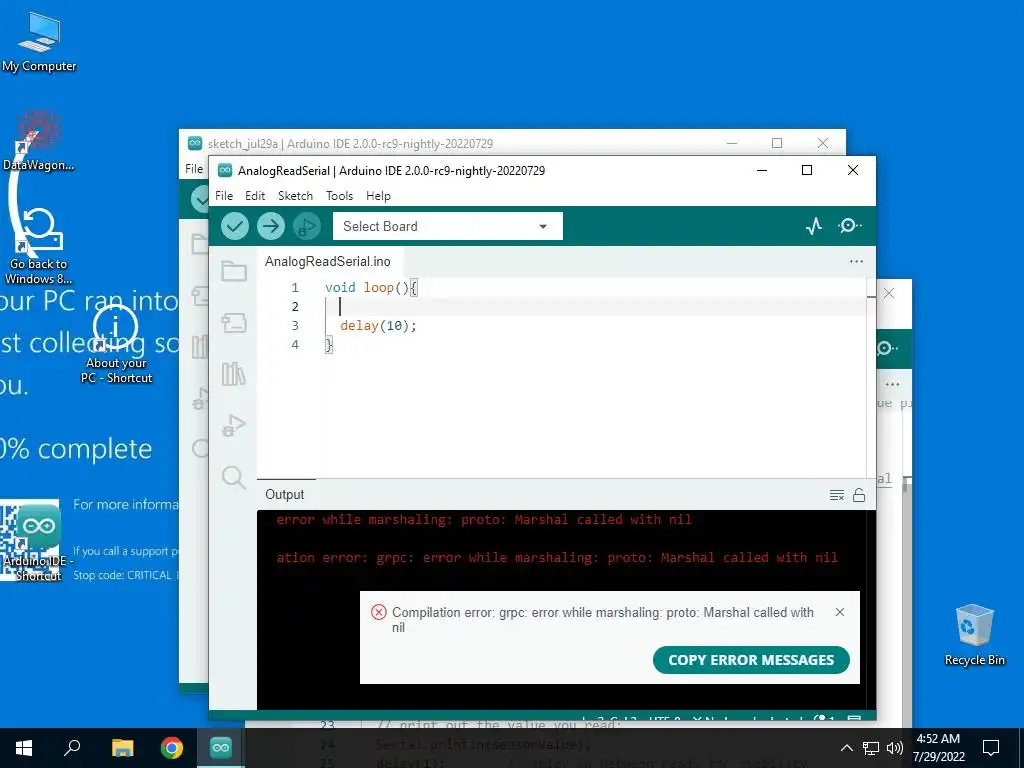Screen dimensions: 1024x768
Task: Open About your PC shortcut
Action: click(x=116, y=344)
